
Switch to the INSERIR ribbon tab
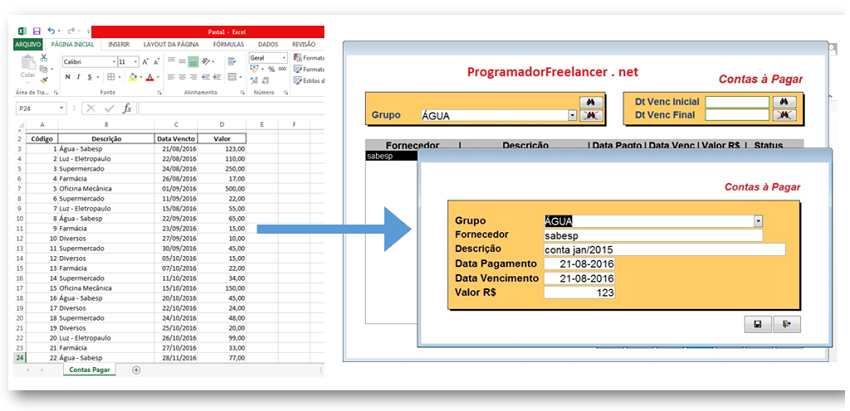coord(119,44)
